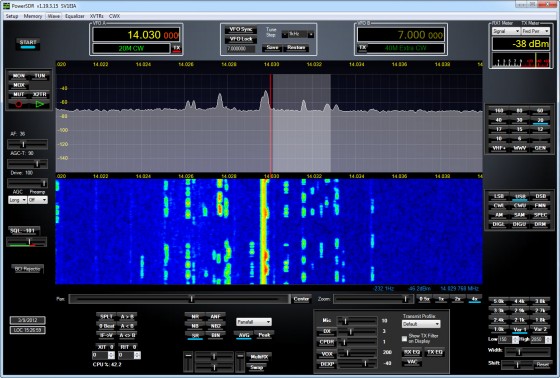Toggle the MUT mute button
Viewport: 560px width, 378px height.
coord(19,94)
